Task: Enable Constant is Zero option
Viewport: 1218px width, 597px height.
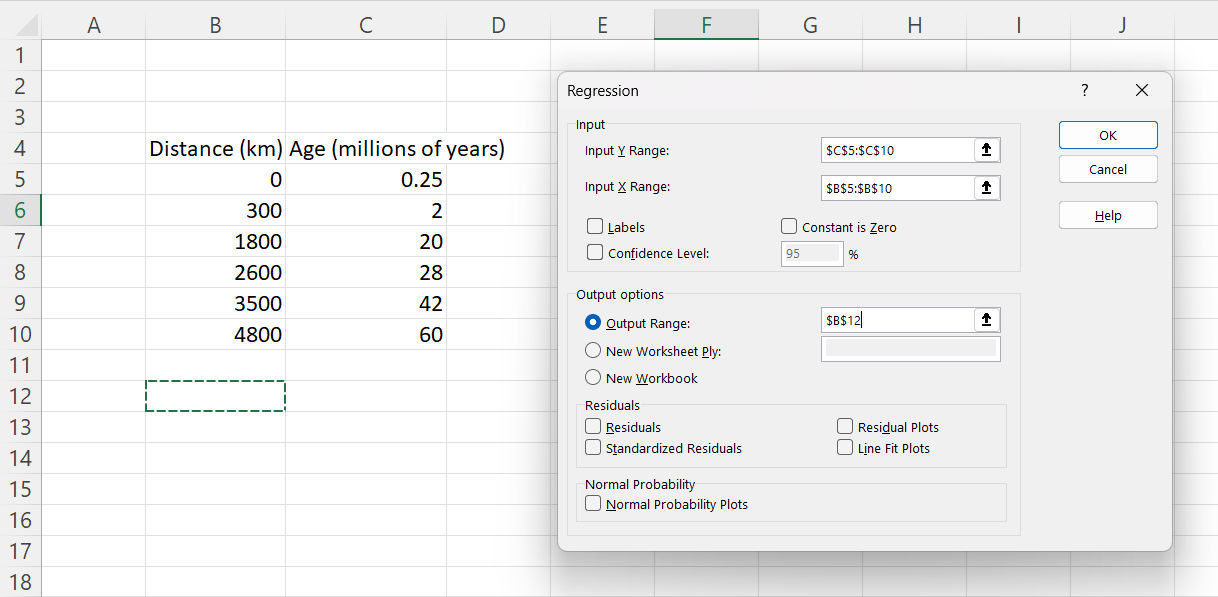Action: coord(788,227)
